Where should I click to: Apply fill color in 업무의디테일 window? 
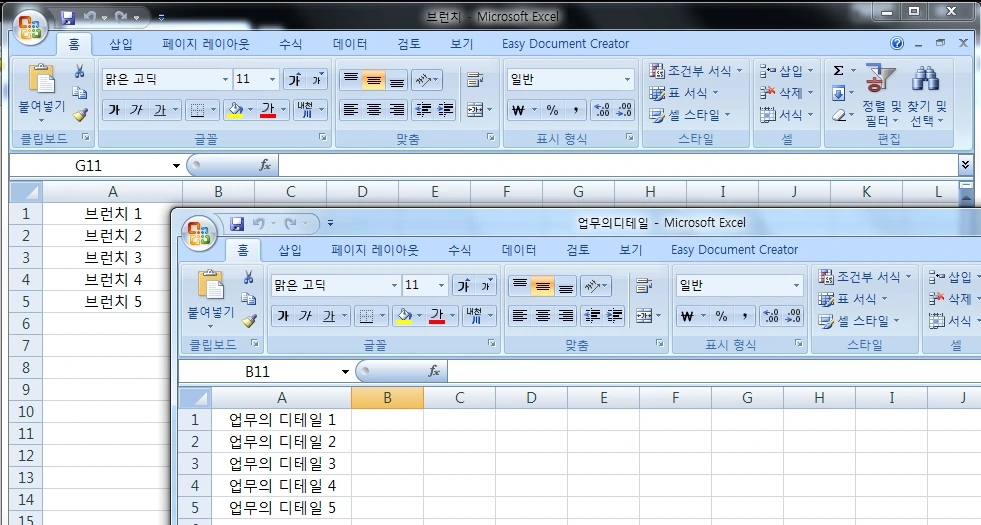coord(404,316)
